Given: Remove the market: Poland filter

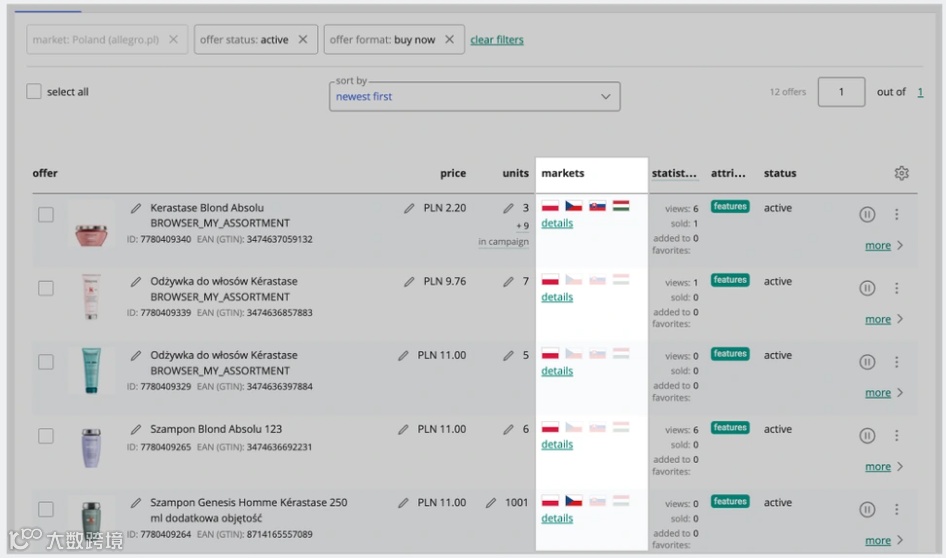Looking at the screenshot, I should (173, 39).
